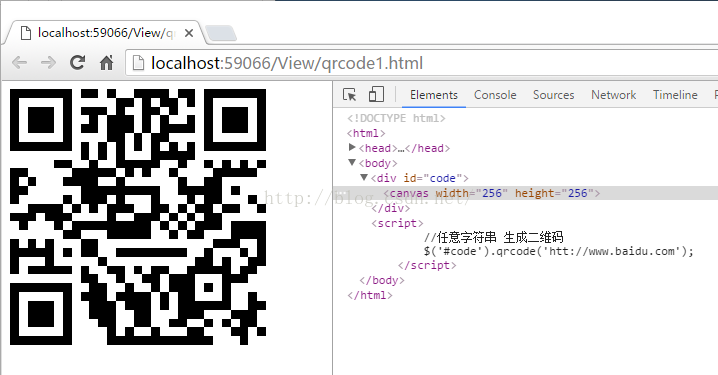Select the opening html tag line

pos(366,133)
